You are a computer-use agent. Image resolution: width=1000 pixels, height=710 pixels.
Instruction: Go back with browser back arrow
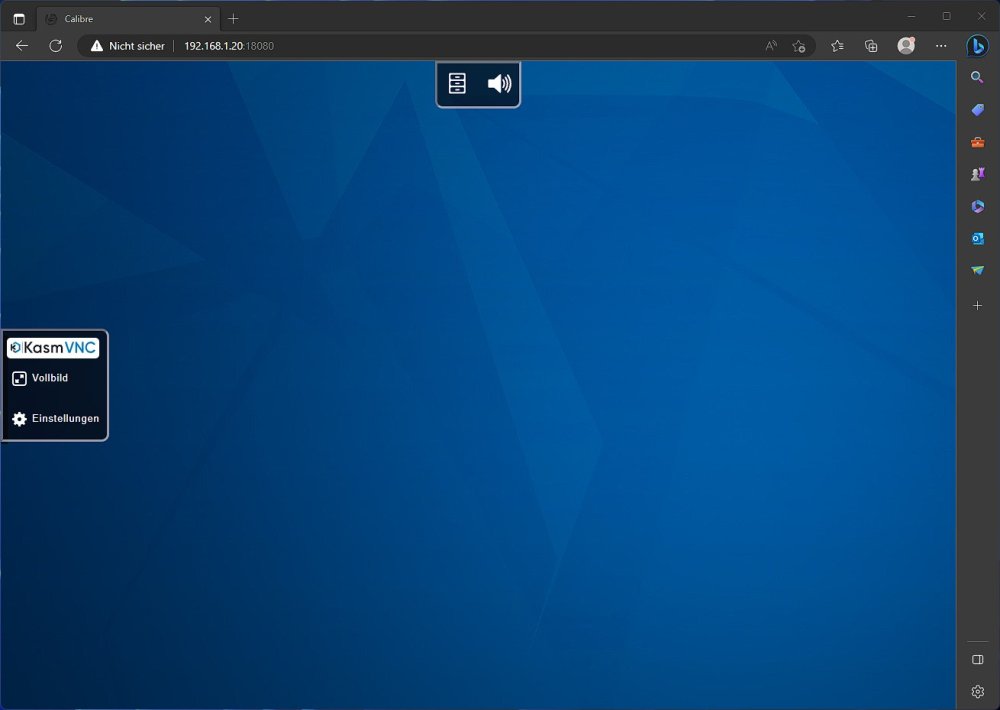[22, 46]
